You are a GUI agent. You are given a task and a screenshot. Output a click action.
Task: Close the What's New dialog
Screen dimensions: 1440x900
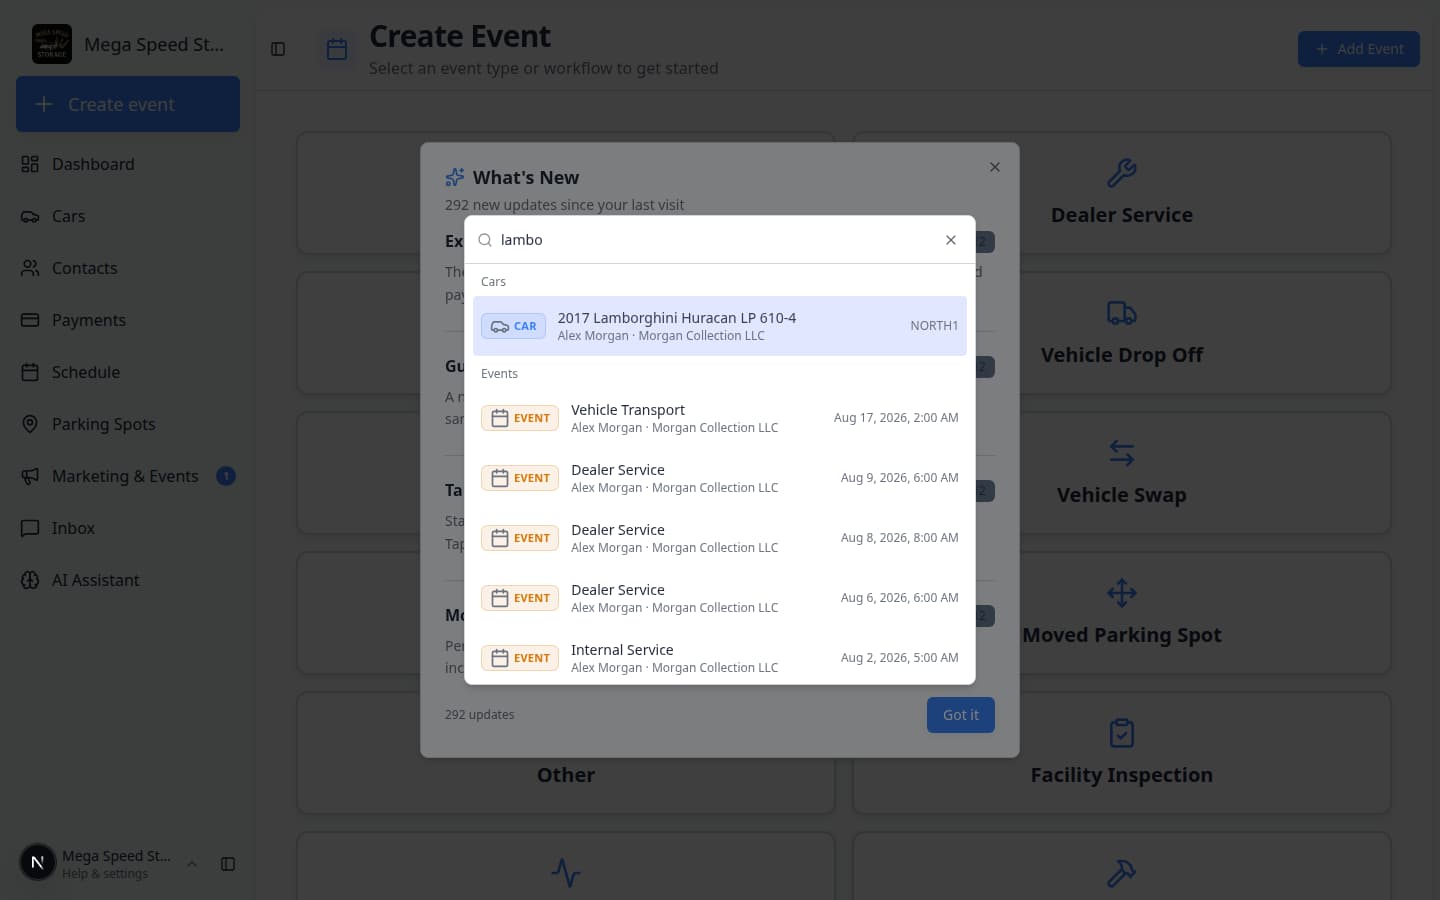tap(995, 167)
